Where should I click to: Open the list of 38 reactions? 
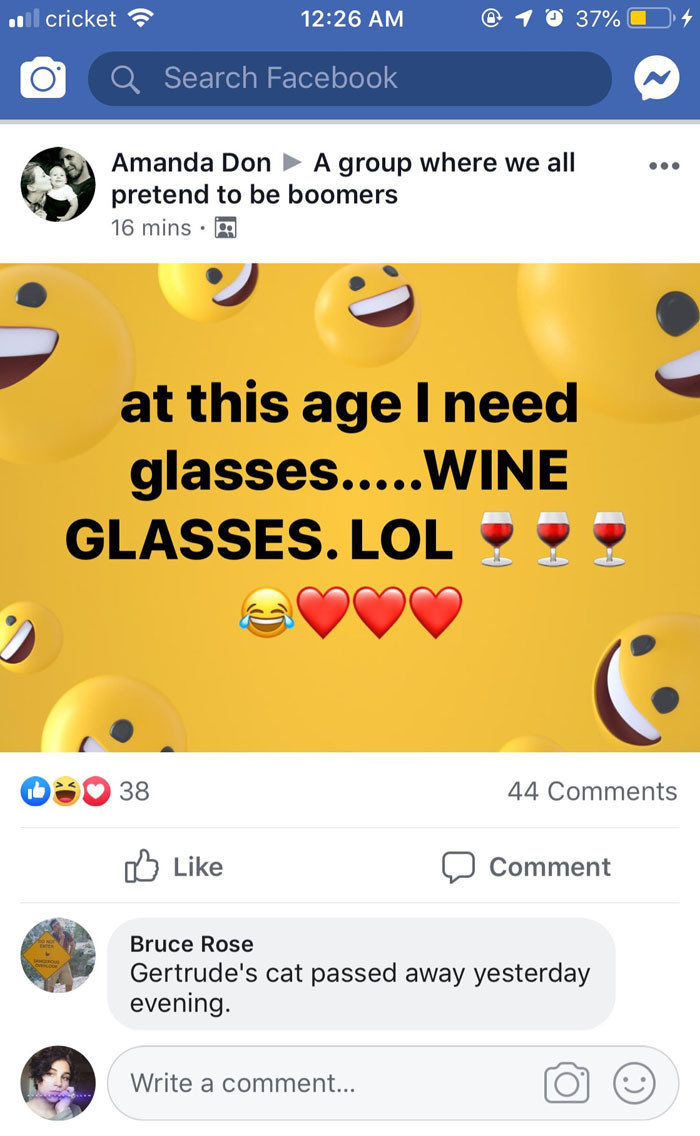point(134,791)
